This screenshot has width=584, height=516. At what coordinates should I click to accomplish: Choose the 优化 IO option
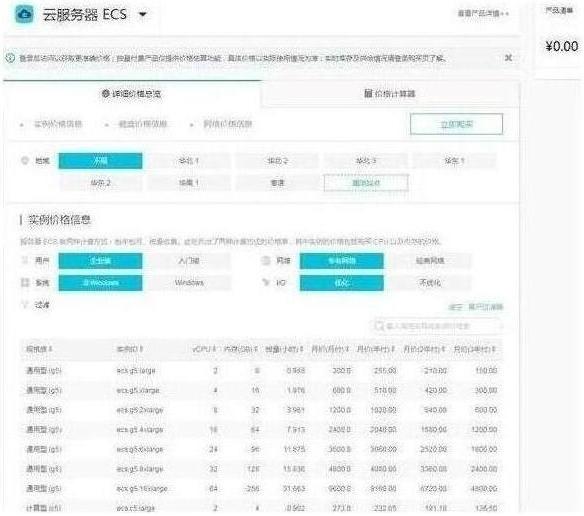tap(342, 283)
